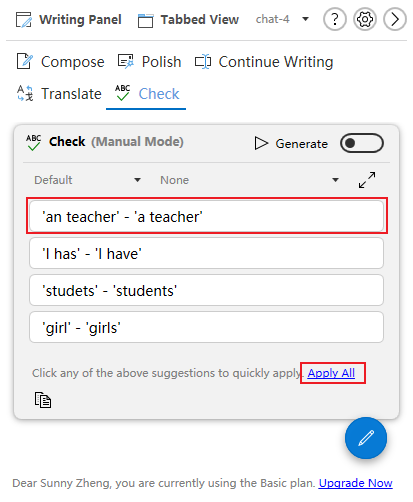This screenshot has height=502, width=413.
Task: Switch to Tabbed View
Action: point(188,20)
